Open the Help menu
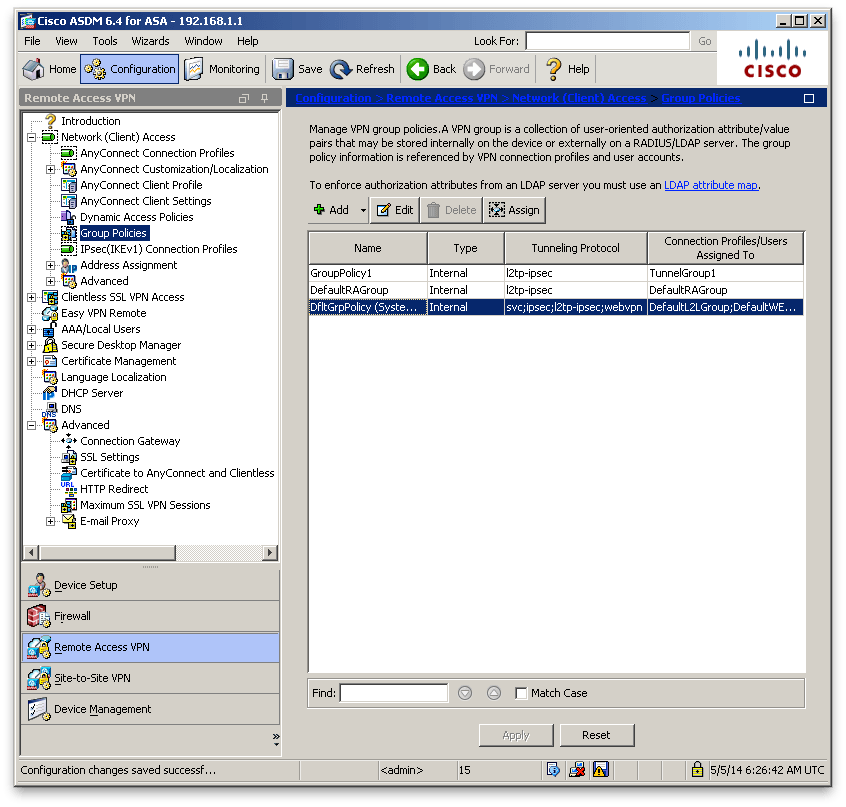 (x=248, y=41)
